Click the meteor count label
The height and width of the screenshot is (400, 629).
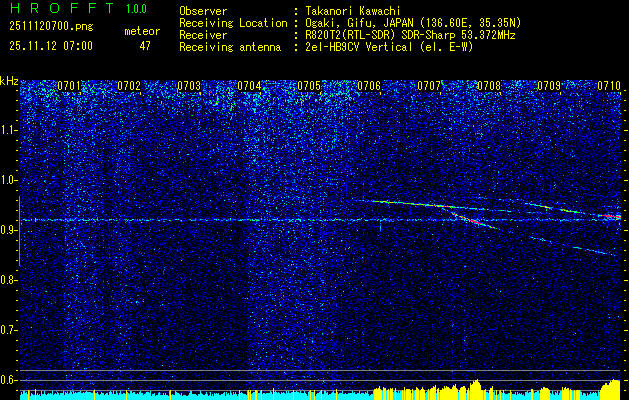coord(142,31)
